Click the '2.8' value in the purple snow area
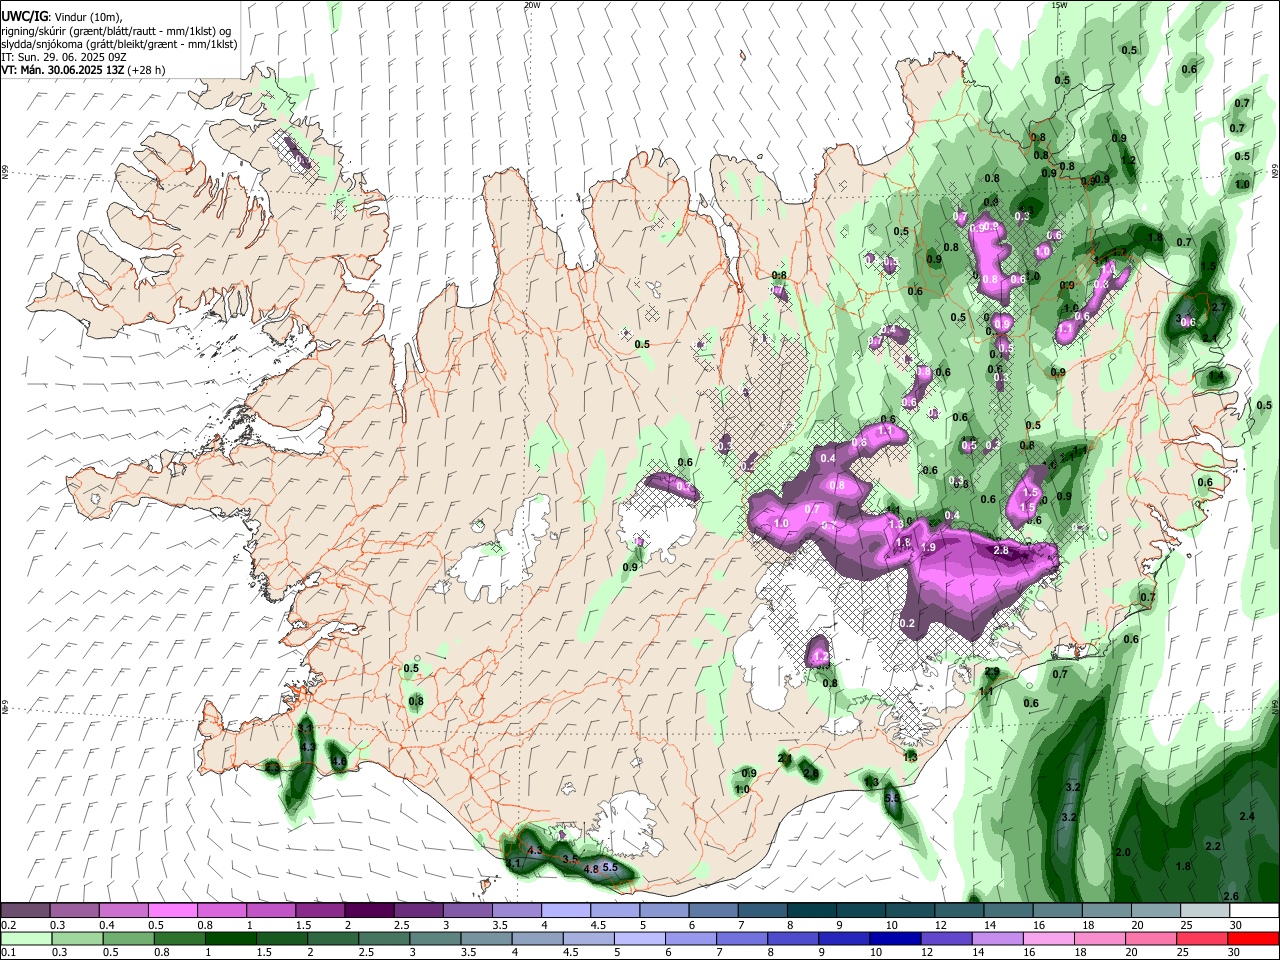The width and height of the screenshot is (1280, 960). pos(1001,551)
